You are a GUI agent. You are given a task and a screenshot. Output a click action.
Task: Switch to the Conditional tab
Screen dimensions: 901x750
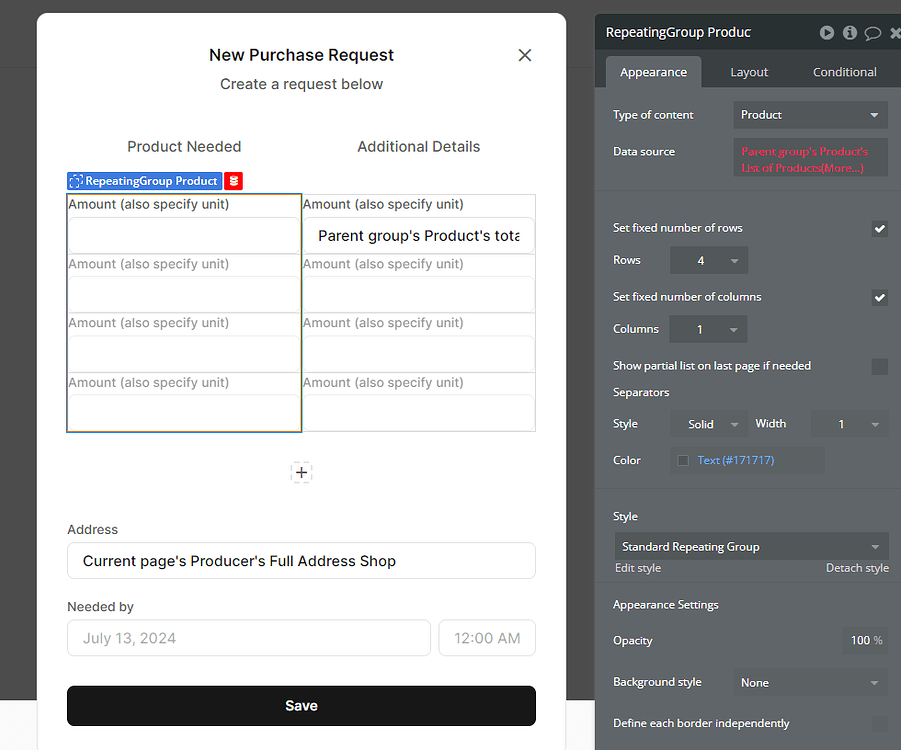[844, 71]
